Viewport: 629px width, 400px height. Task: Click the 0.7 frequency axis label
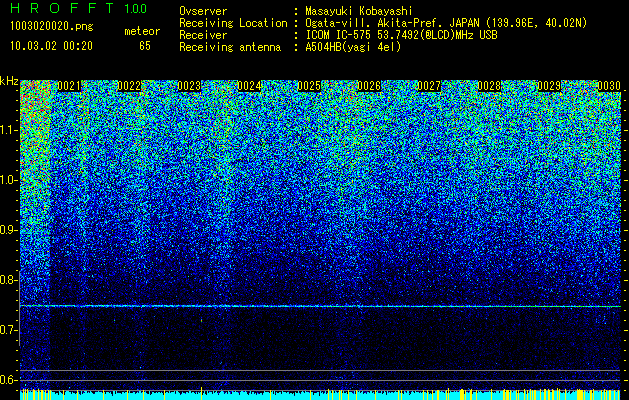click(9, 330)
